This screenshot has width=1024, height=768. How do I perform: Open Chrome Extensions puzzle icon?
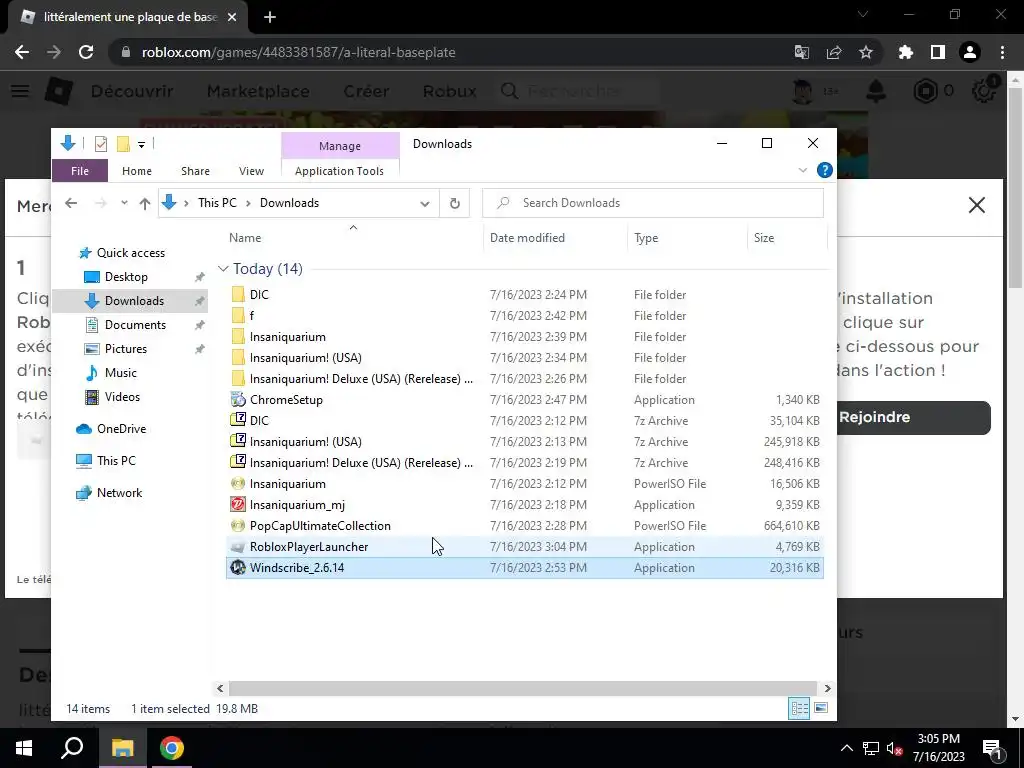(x=905, y=52)
